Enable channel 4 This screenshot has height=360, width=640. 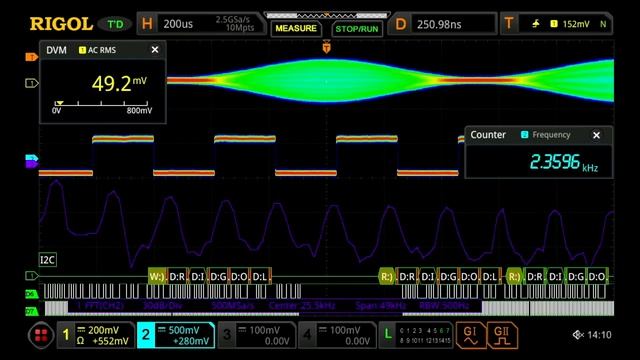tap(337, 335)
